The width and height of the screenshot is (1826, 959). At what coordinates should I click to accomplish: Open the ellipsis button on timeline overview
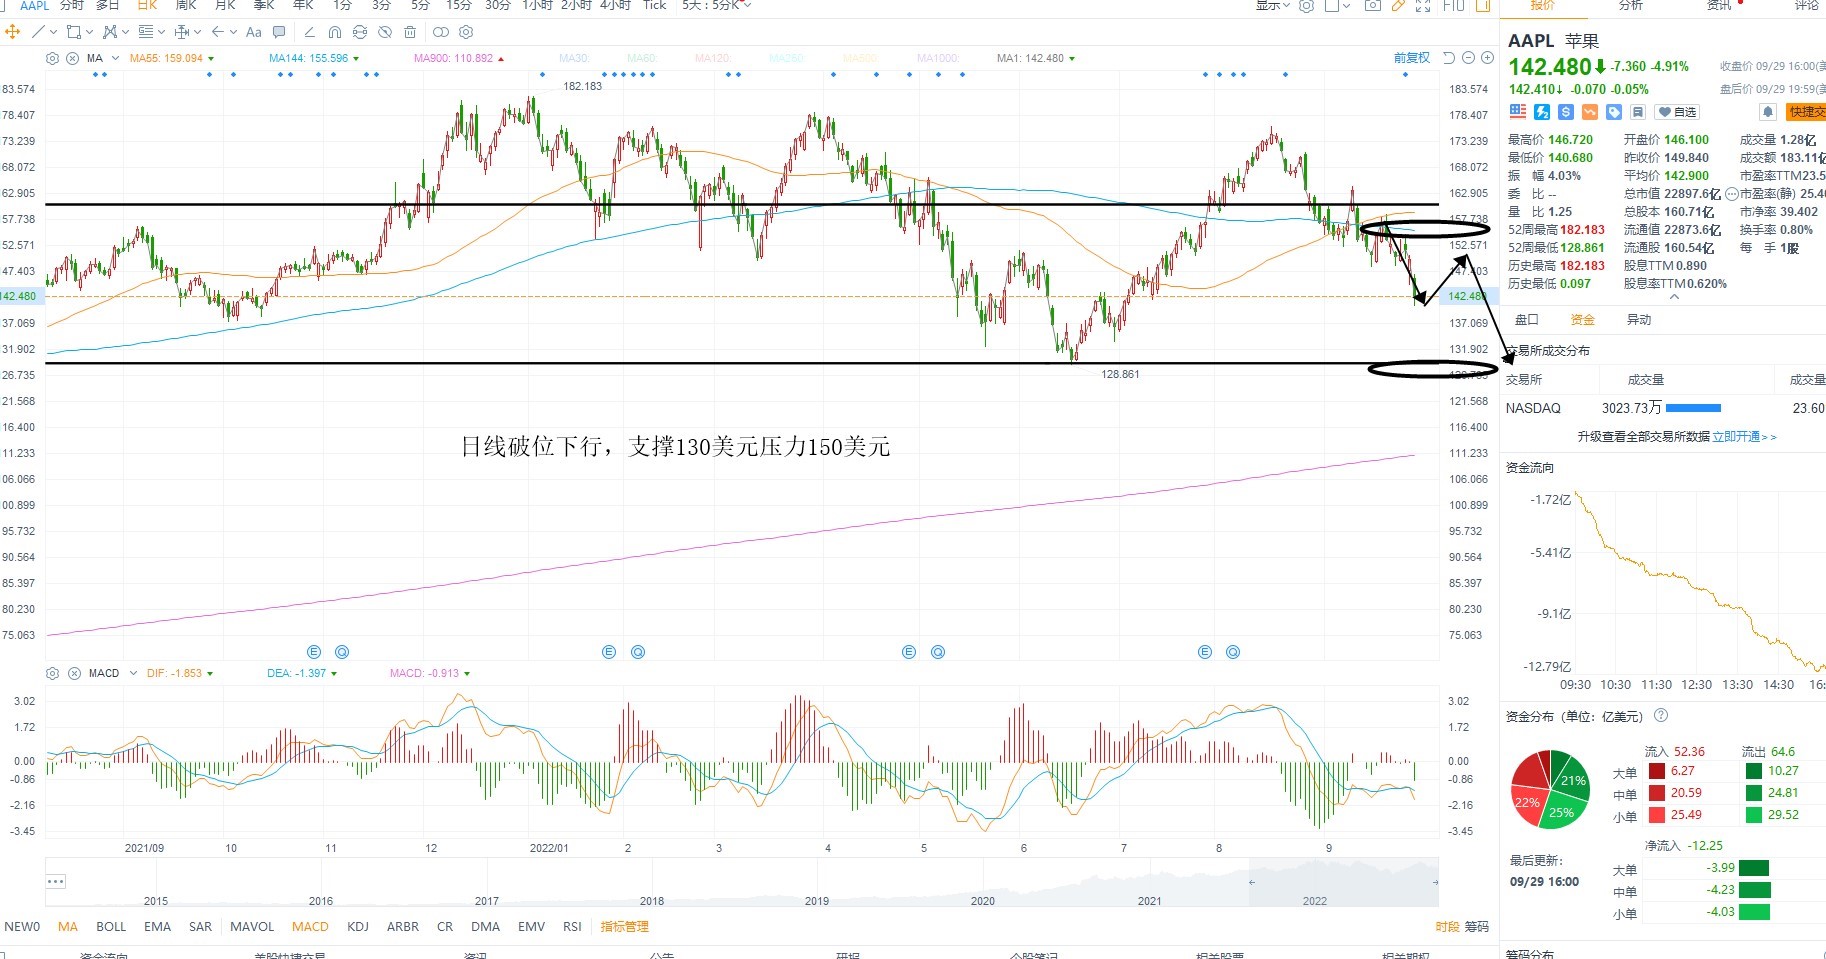(x=56, y=881)
